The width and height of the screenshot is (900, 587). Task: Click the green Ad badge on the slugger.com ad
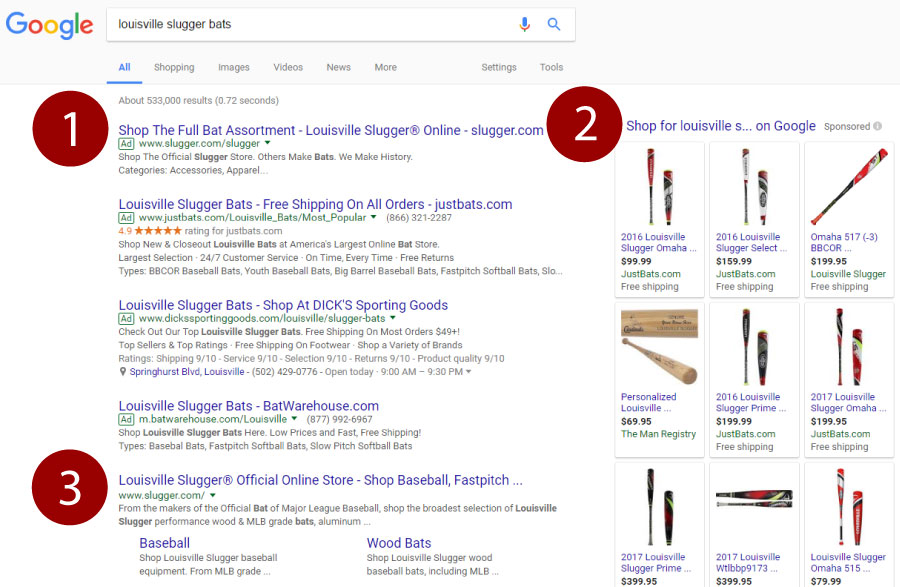125,143
